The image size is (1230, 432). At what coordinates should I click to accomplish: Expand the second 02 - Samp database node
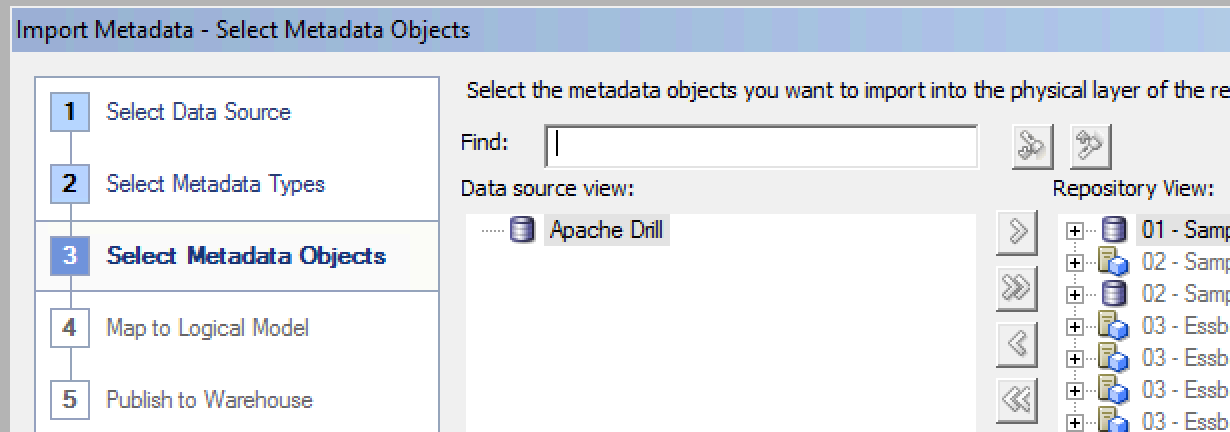pyautogui.click(x=1075, y=295)
